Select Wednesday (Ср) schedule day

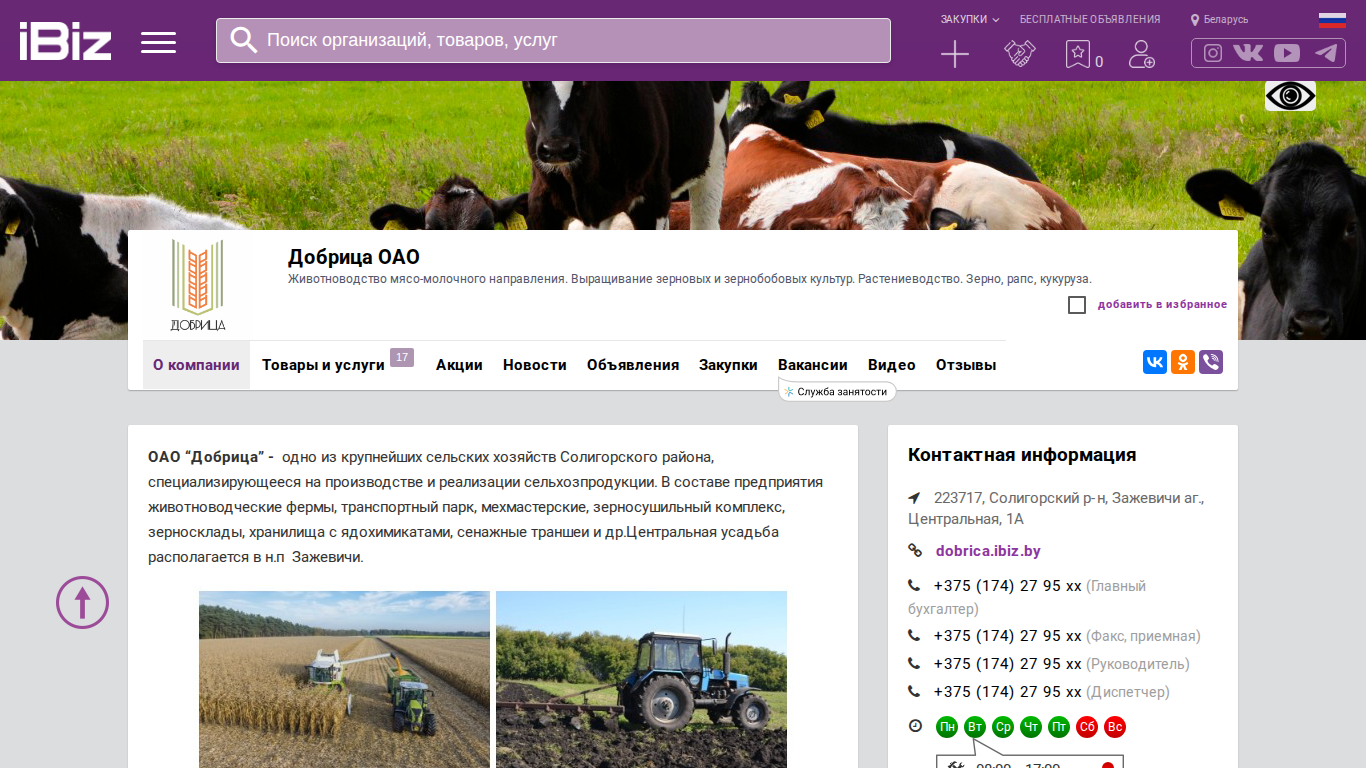click(1003, 727)
